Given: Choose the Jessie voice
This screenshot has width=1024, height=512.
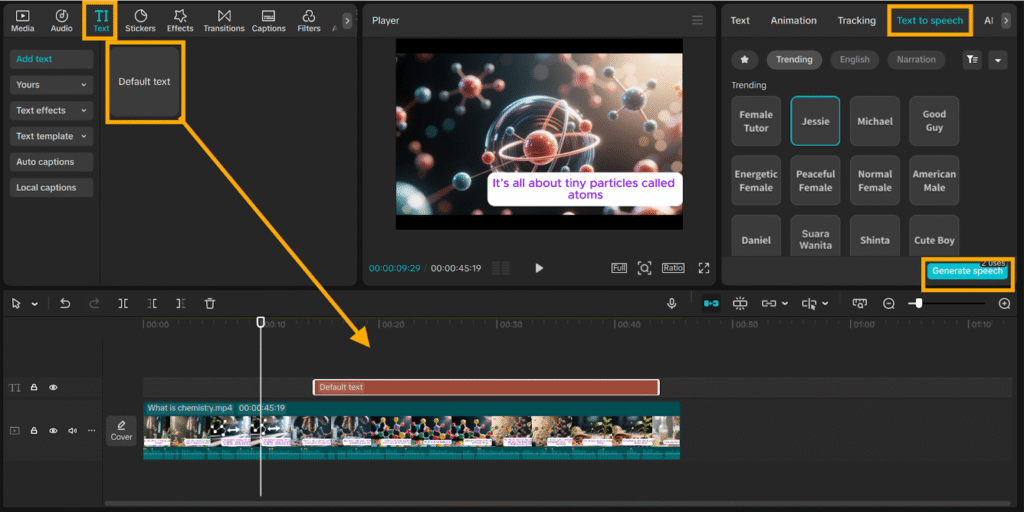Looking at the screenshot, I should click(x=816, y=121).
